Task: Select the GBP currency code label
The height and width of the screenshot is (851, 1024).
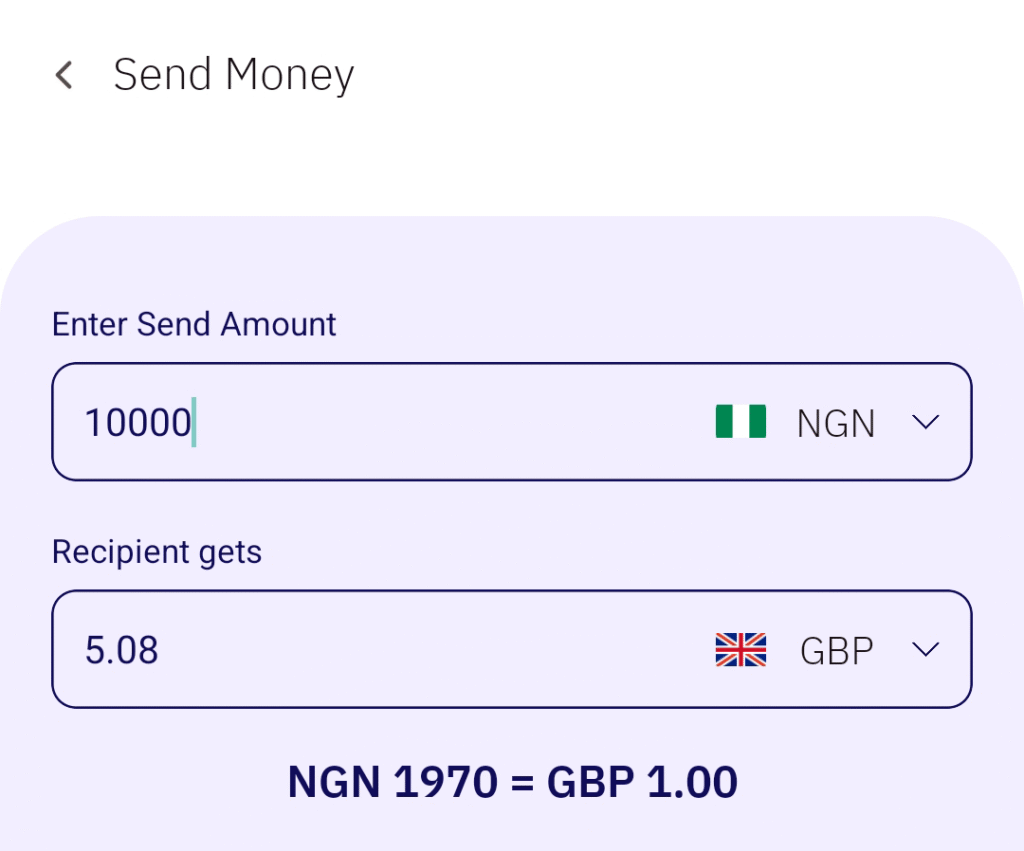Action: [836, 651]
